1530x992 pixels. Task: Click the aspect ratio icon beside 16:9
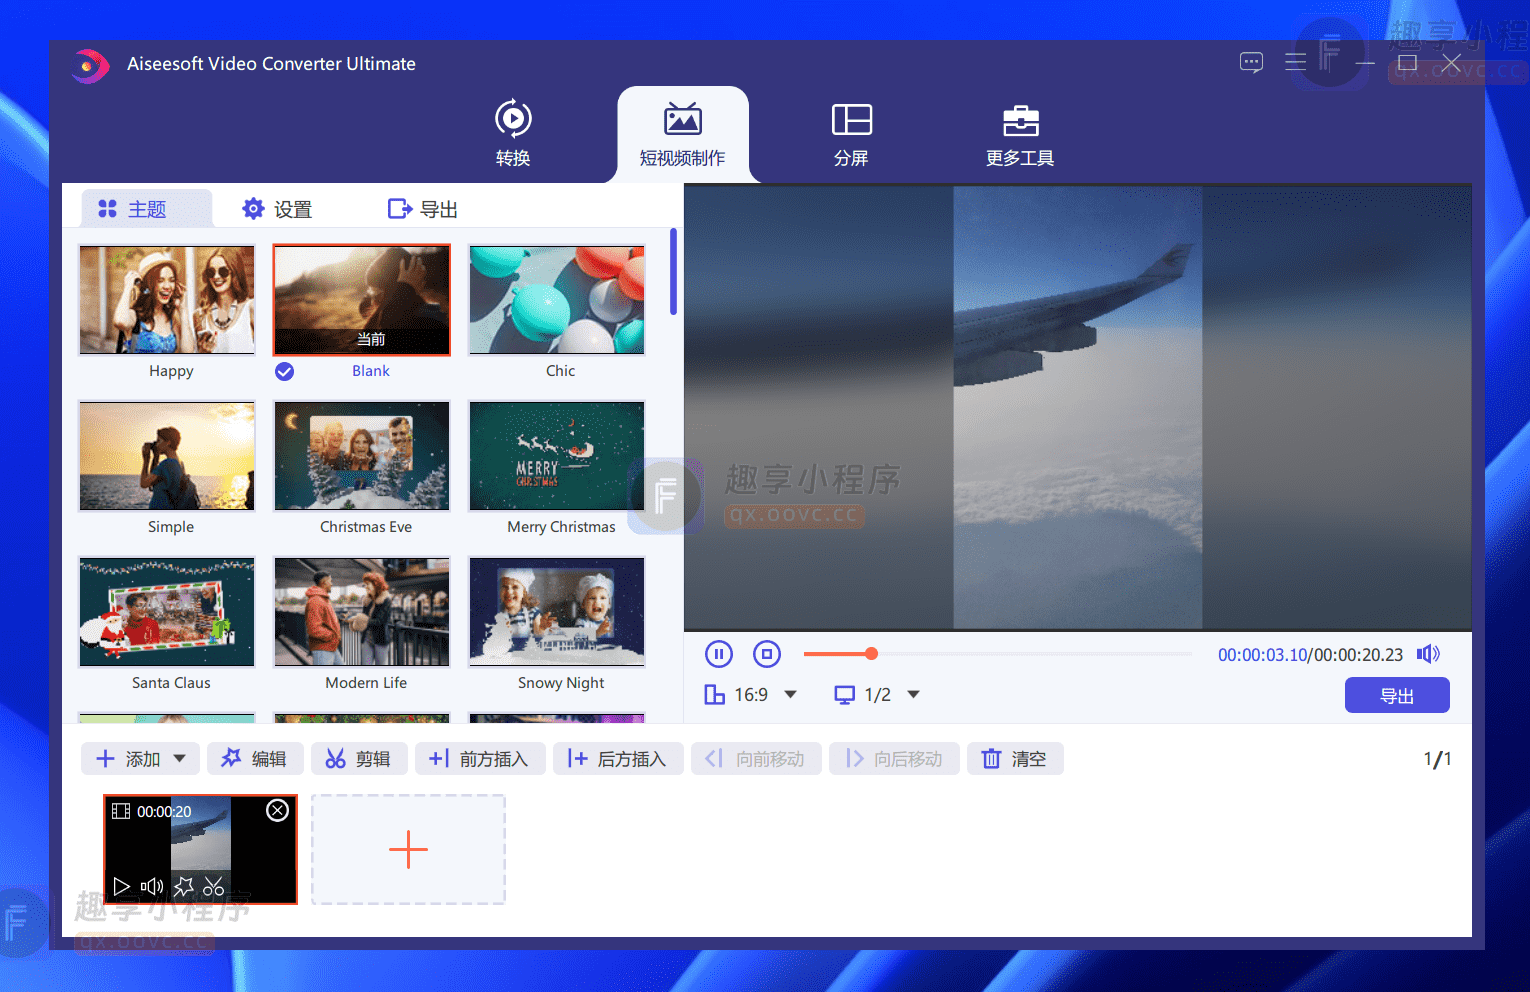pyautogui.click(x=714, y=694)
